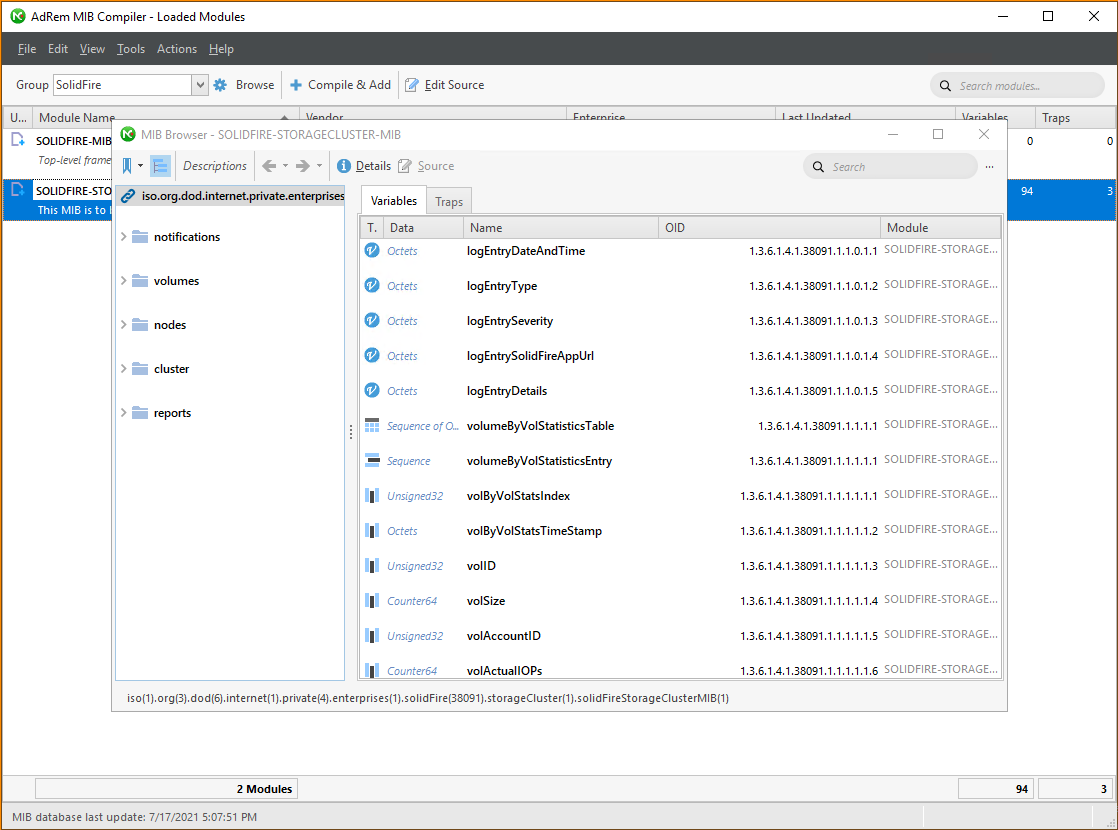Expand the volumes tree node
Screen dimensions: 1118x830
coord(123,281)
